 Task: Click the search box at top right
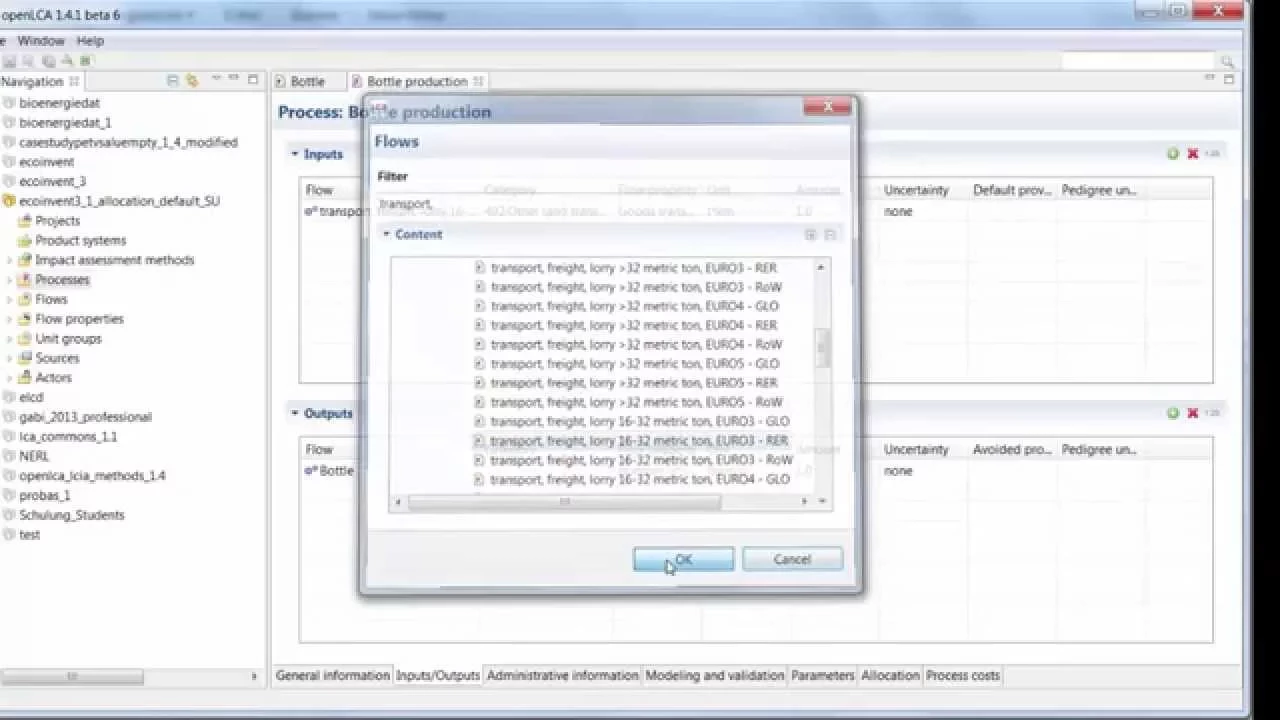[1140, 62]
